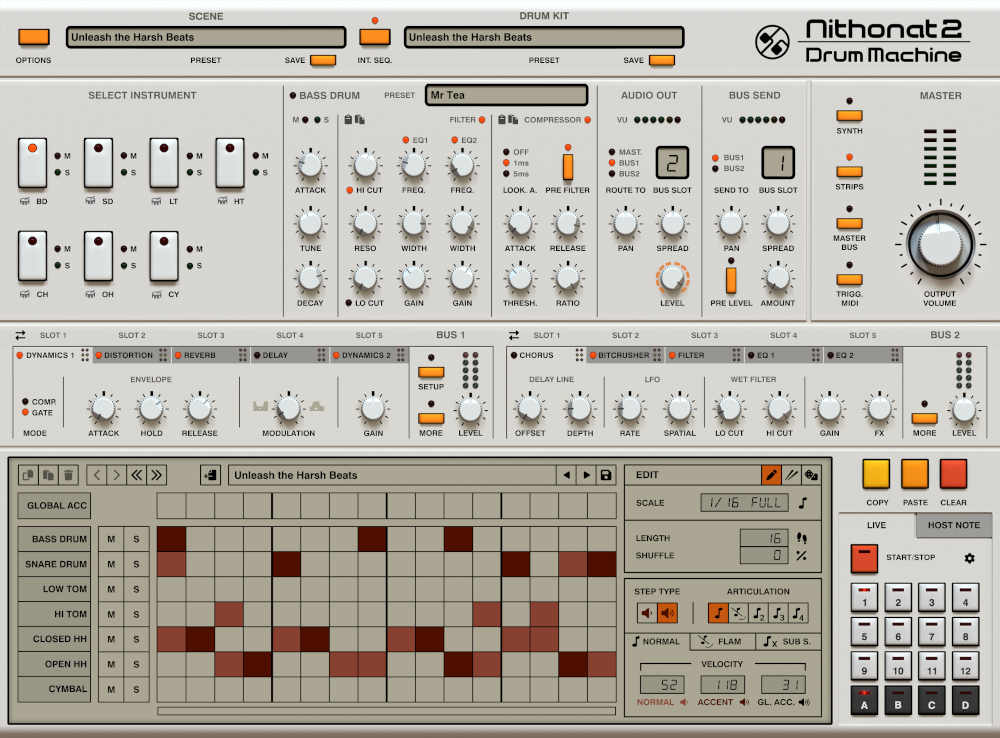Switch to the SUB S. step mode tab
1000x738 pixels.
click(x=790, y=641)
